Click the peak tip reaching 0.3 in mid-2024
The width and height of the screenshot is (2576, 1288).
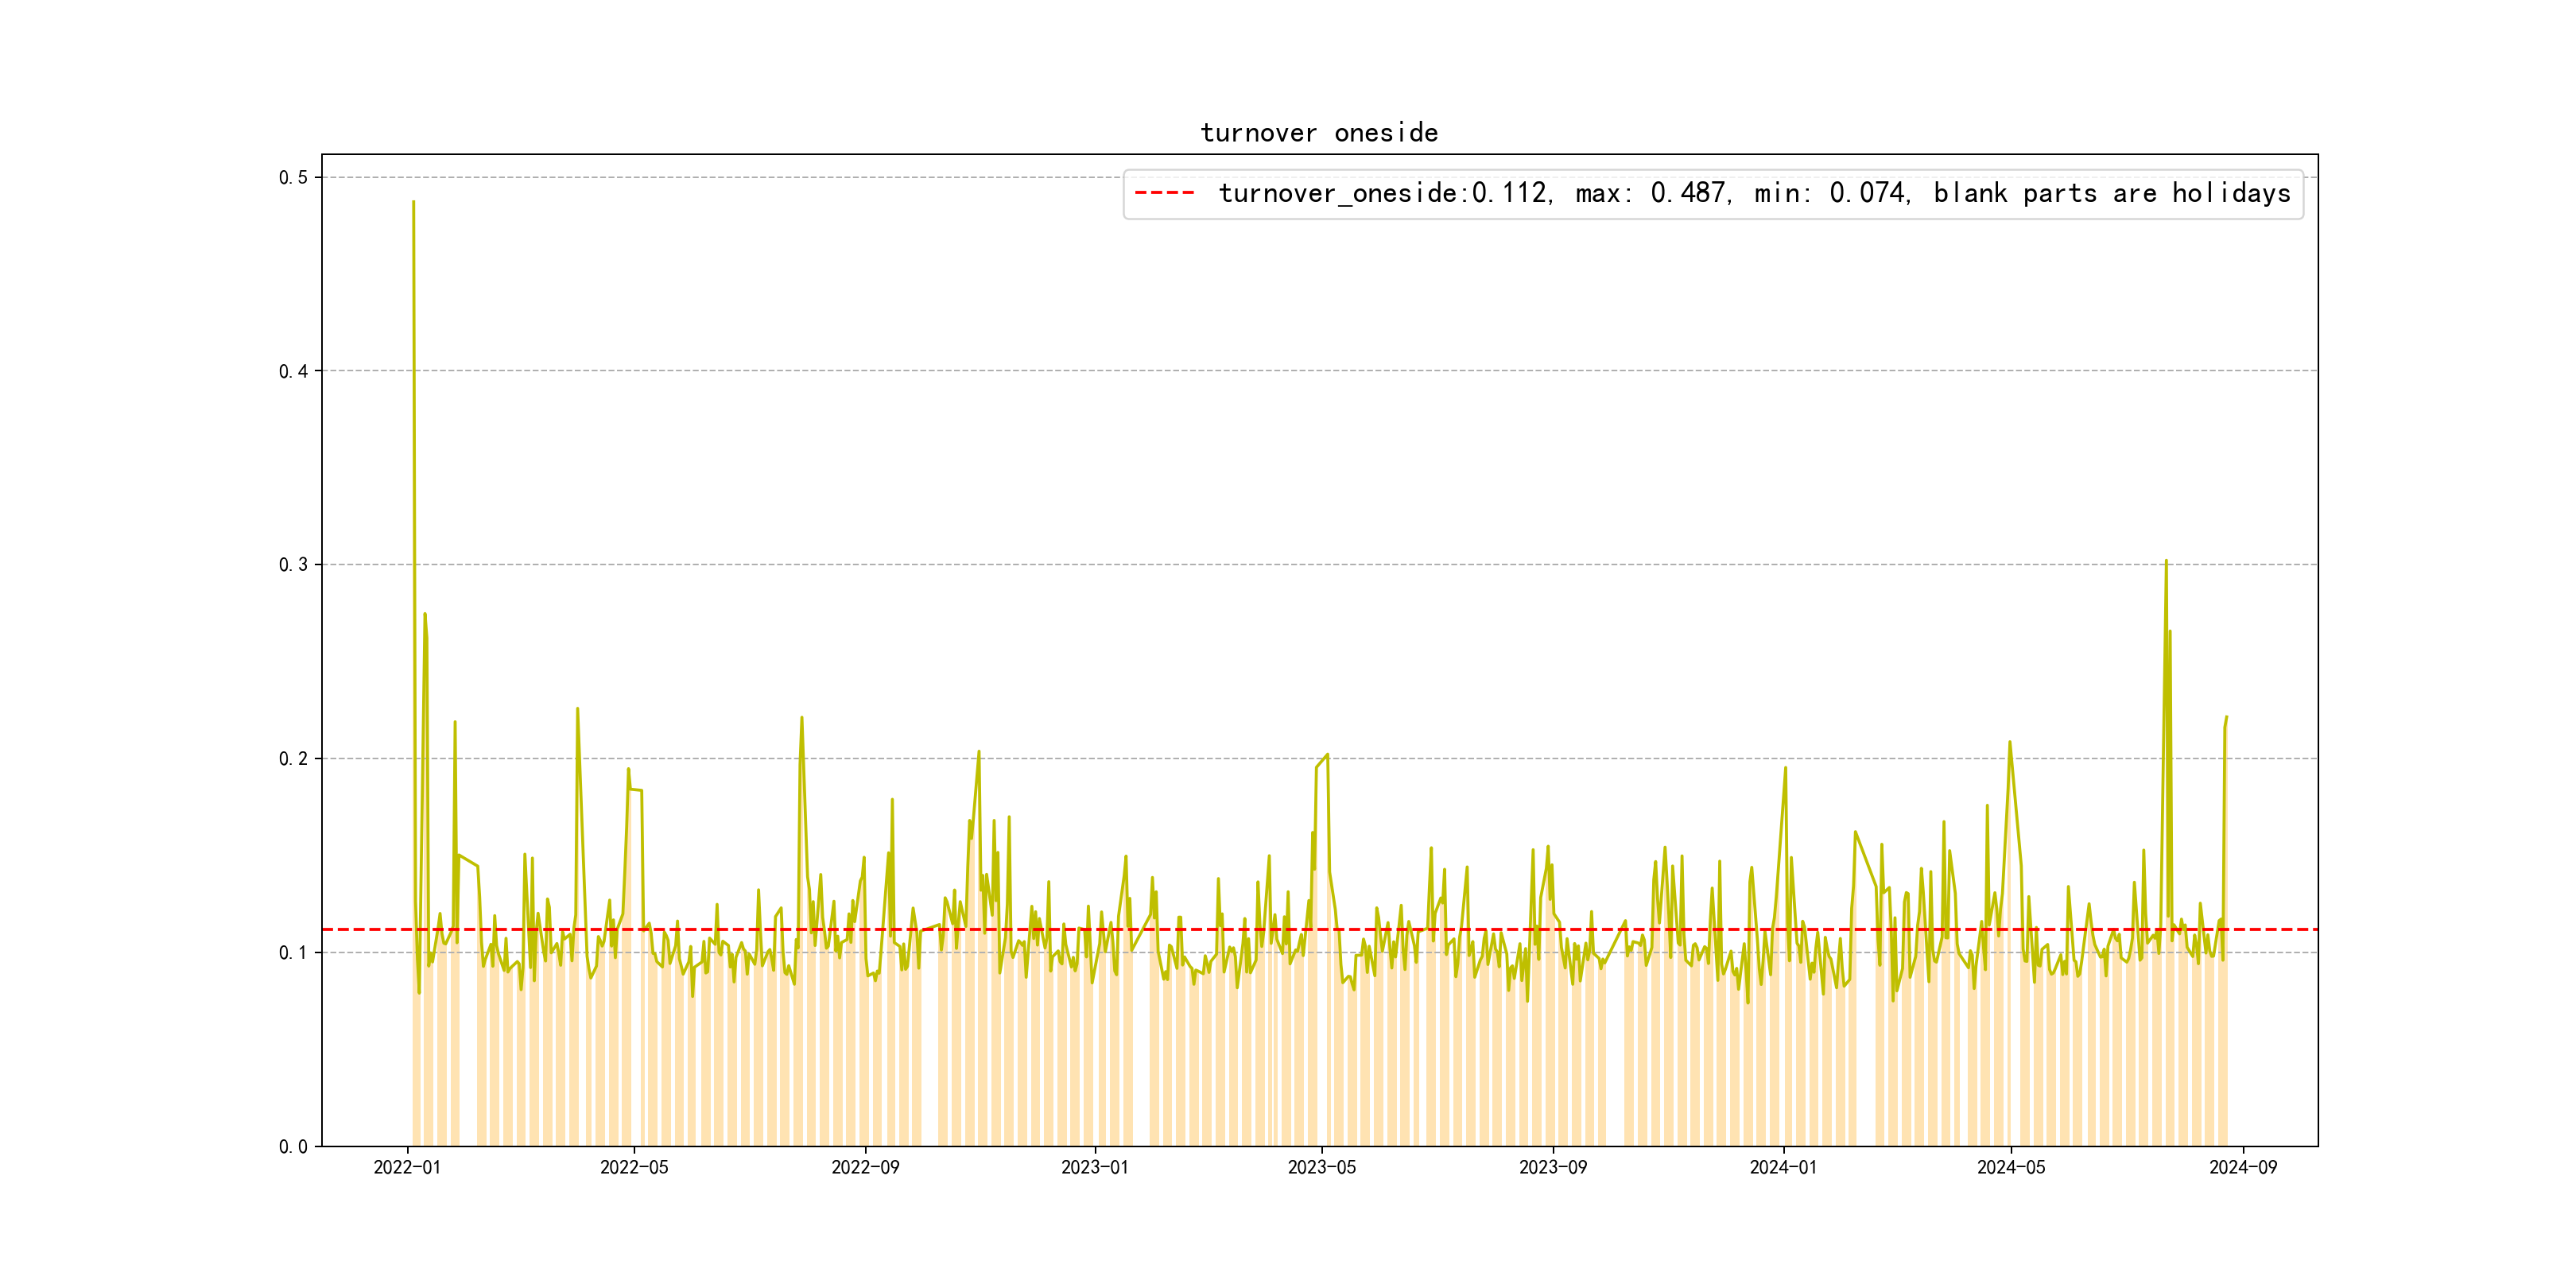pos(2166,561)
